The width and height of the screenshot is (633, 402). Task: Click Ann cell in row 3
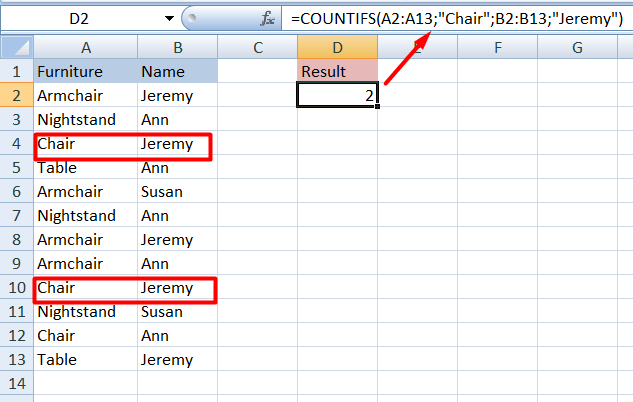click(178, 119)
